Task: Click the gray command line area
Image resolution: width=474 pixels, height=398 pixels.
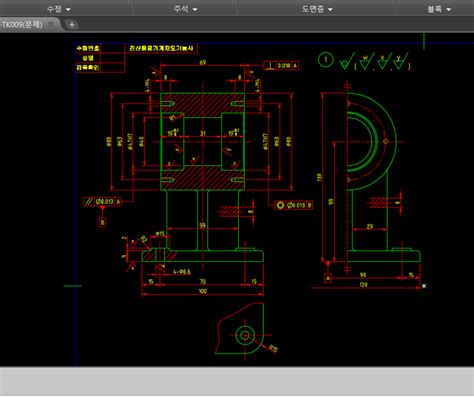Action: tap(237, 381)
